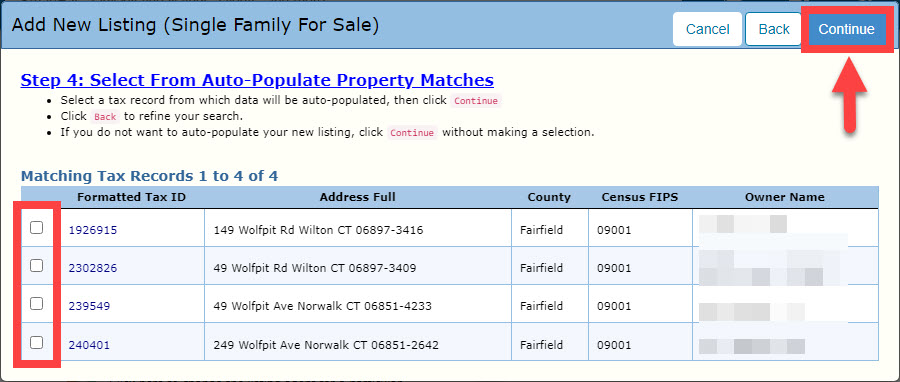Go Back to refine search
The height and width of the screenshot is (382, 900).
774,29
